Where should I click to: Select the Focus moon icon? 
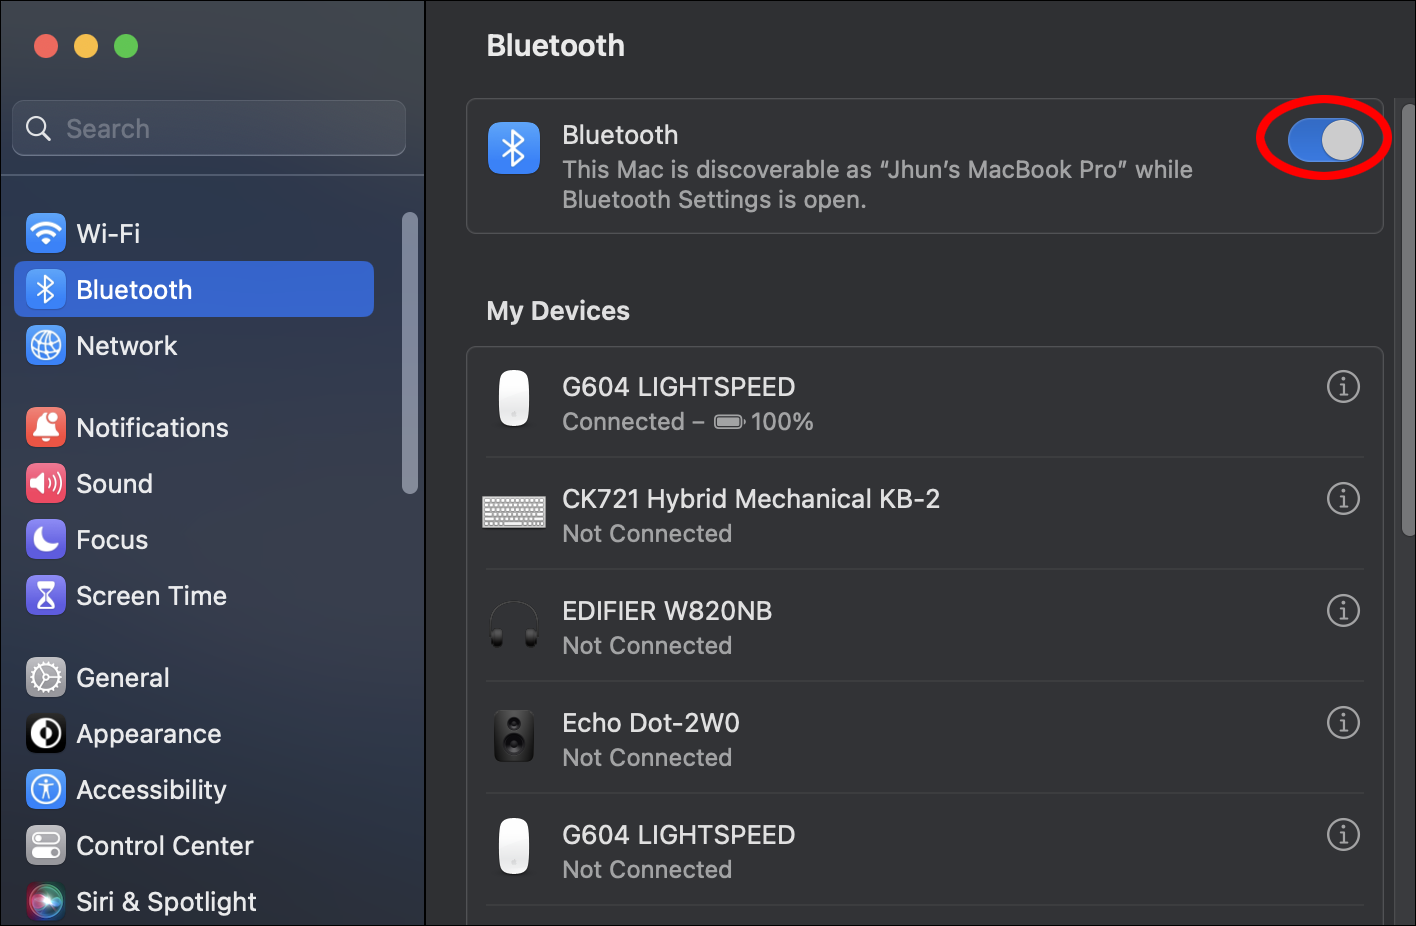(46, 540)
